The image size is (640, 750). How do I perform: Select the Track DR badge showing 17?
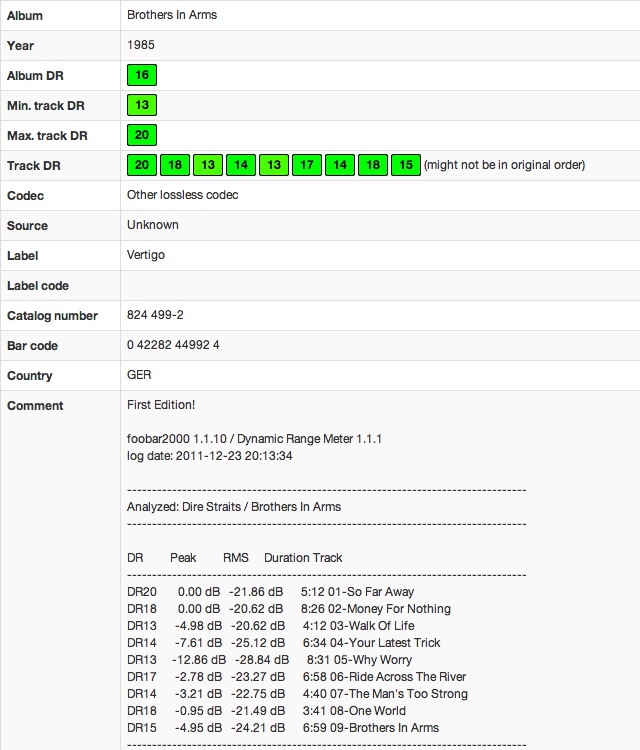pos(307,165)
